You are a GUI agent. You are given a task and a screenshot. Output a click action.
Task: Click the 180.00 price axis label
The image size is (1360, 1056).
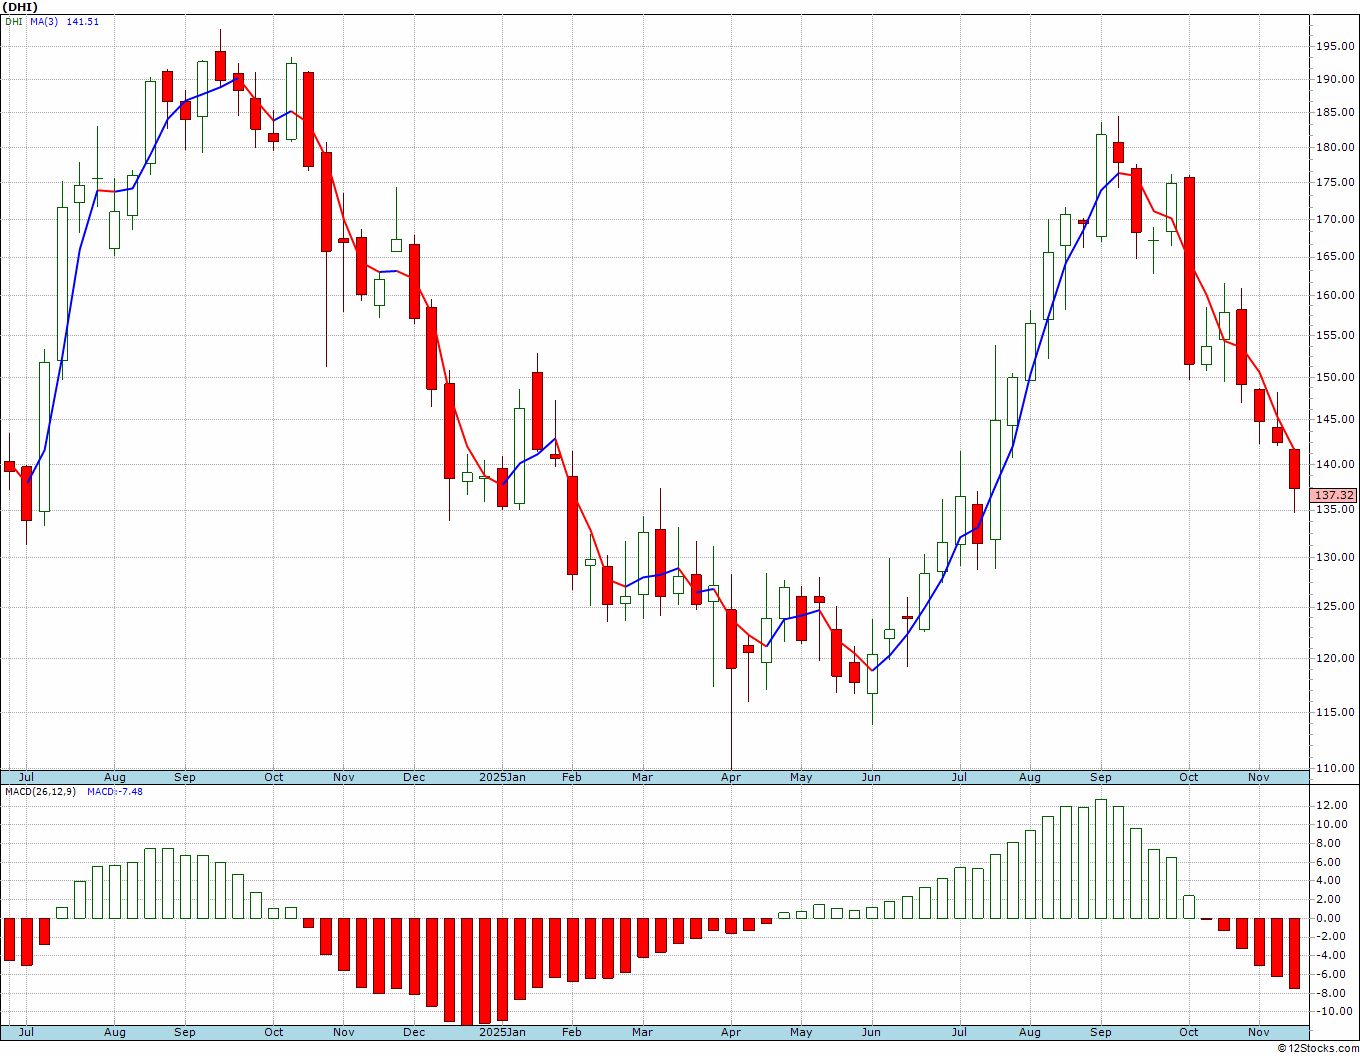(1335, 148)
